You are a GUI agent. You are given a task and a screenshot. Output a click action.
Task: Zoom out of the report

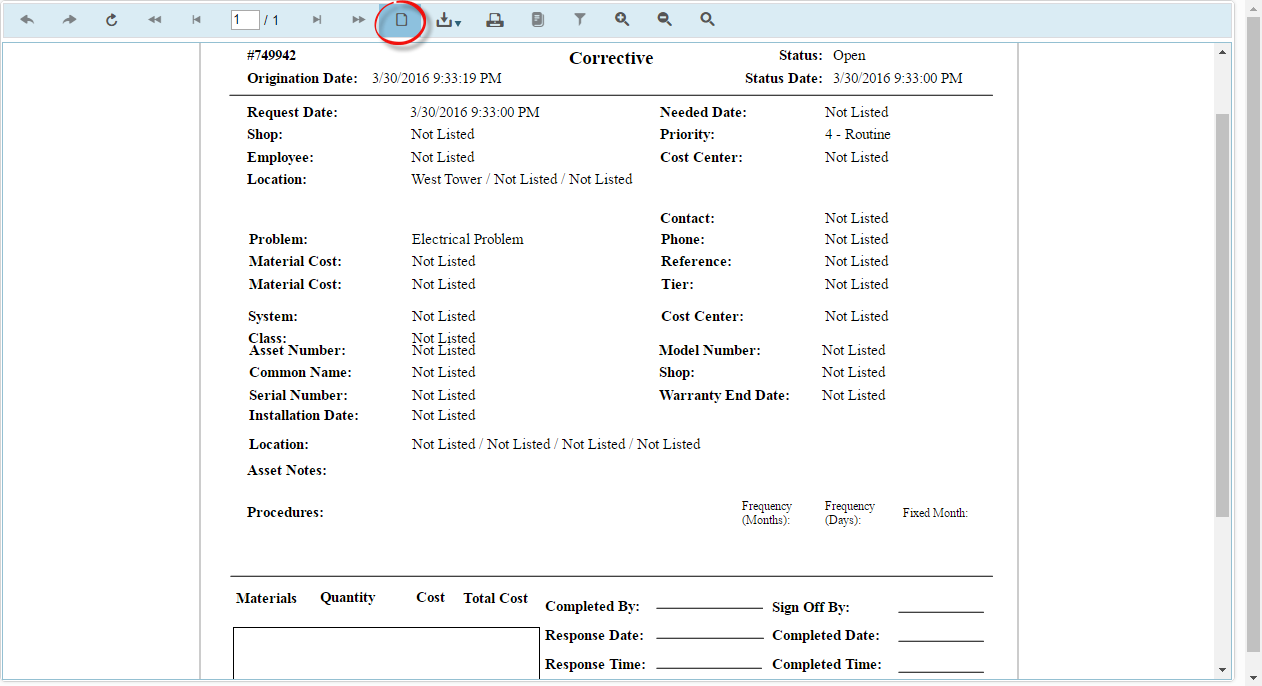pyautogui.click(x=664, y=20)
